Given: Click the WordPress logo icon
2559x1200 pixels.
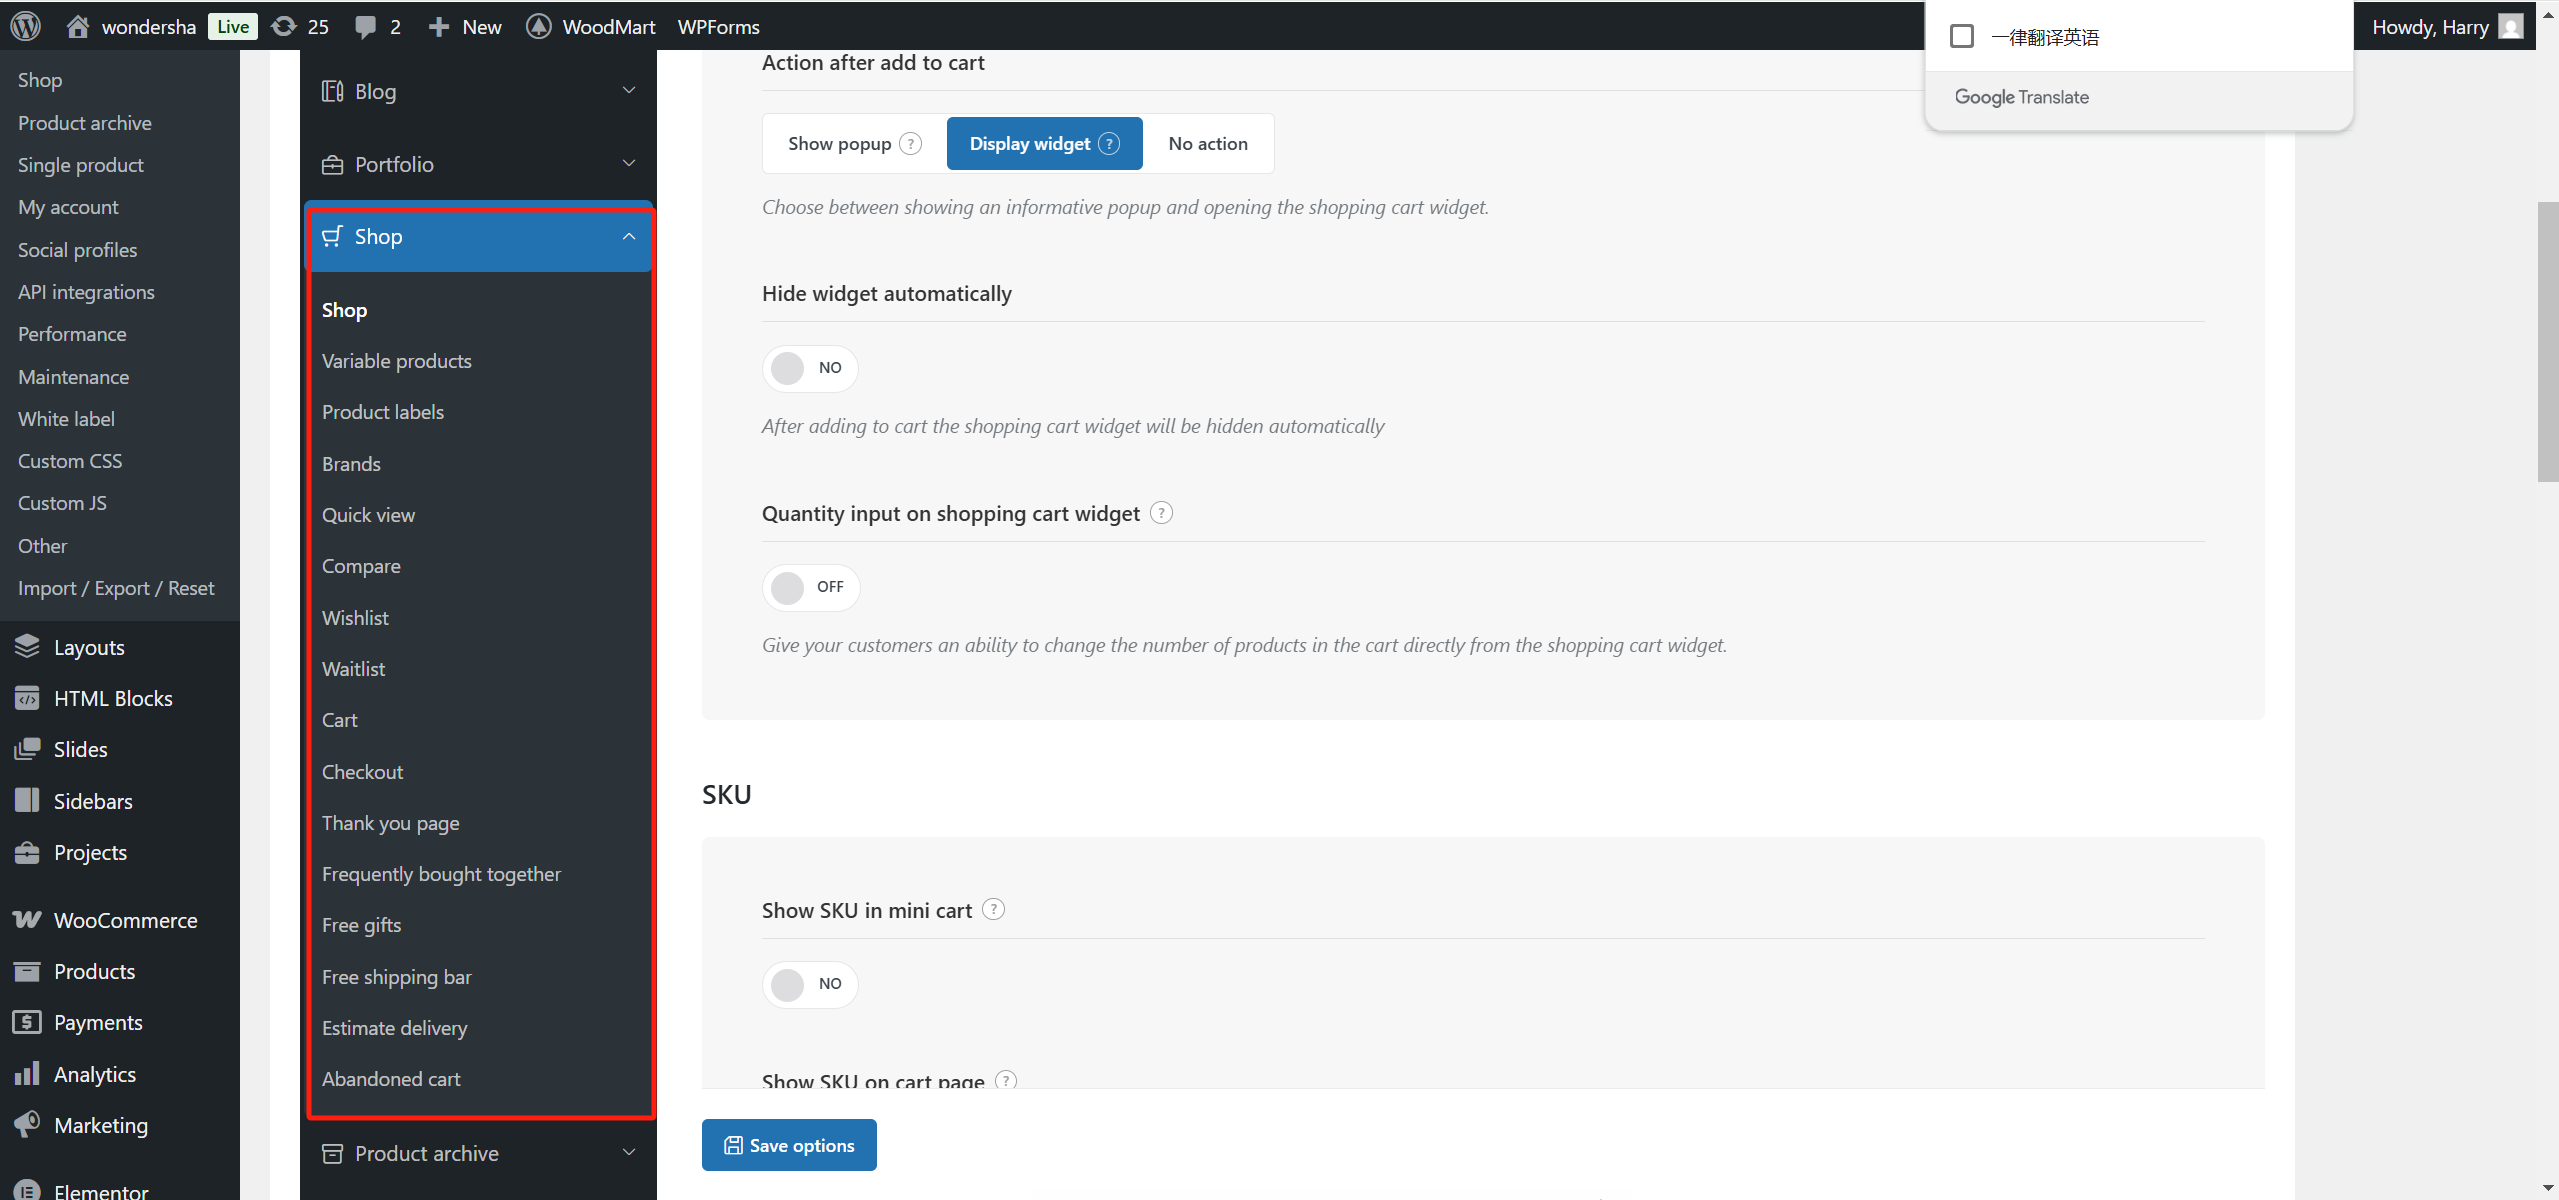Looking at the screenshot, I should tap(25, 26).
